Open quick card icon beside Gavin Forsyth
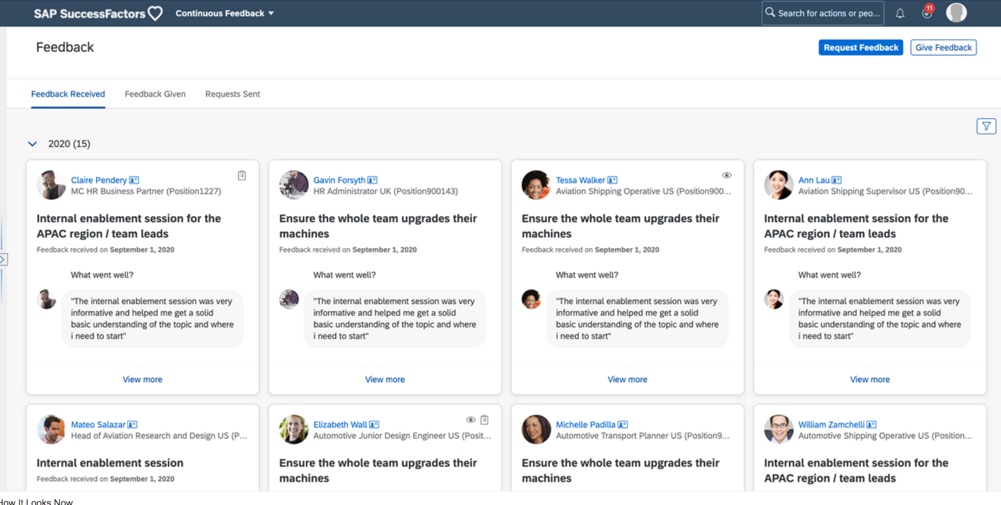 (x=373, y=181)
